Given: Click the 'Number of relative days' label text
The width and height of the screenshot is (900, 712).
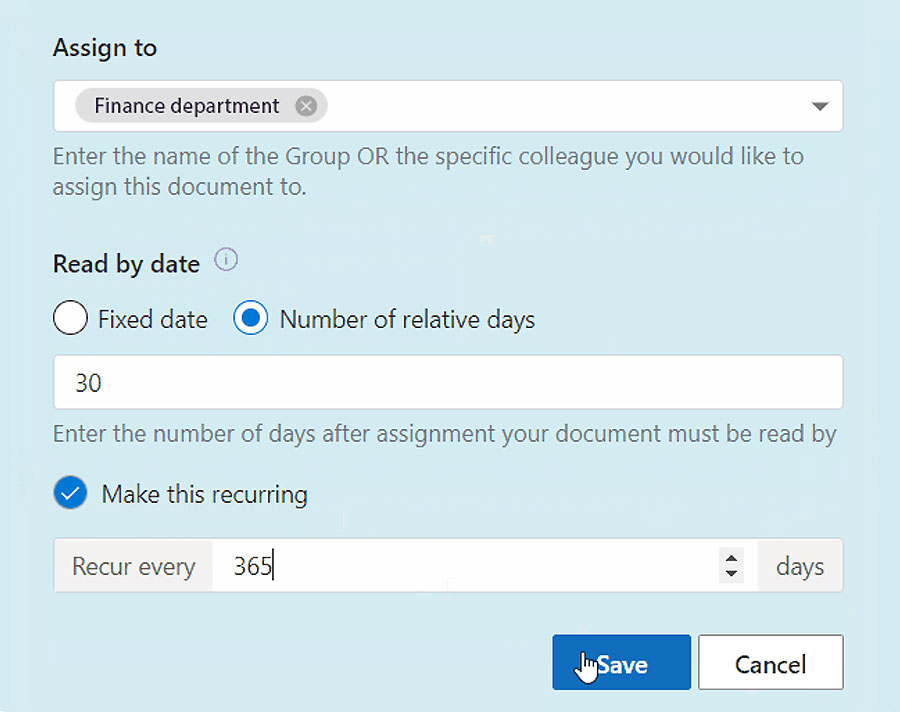Looking at the screenshot, I should point(407,319).
